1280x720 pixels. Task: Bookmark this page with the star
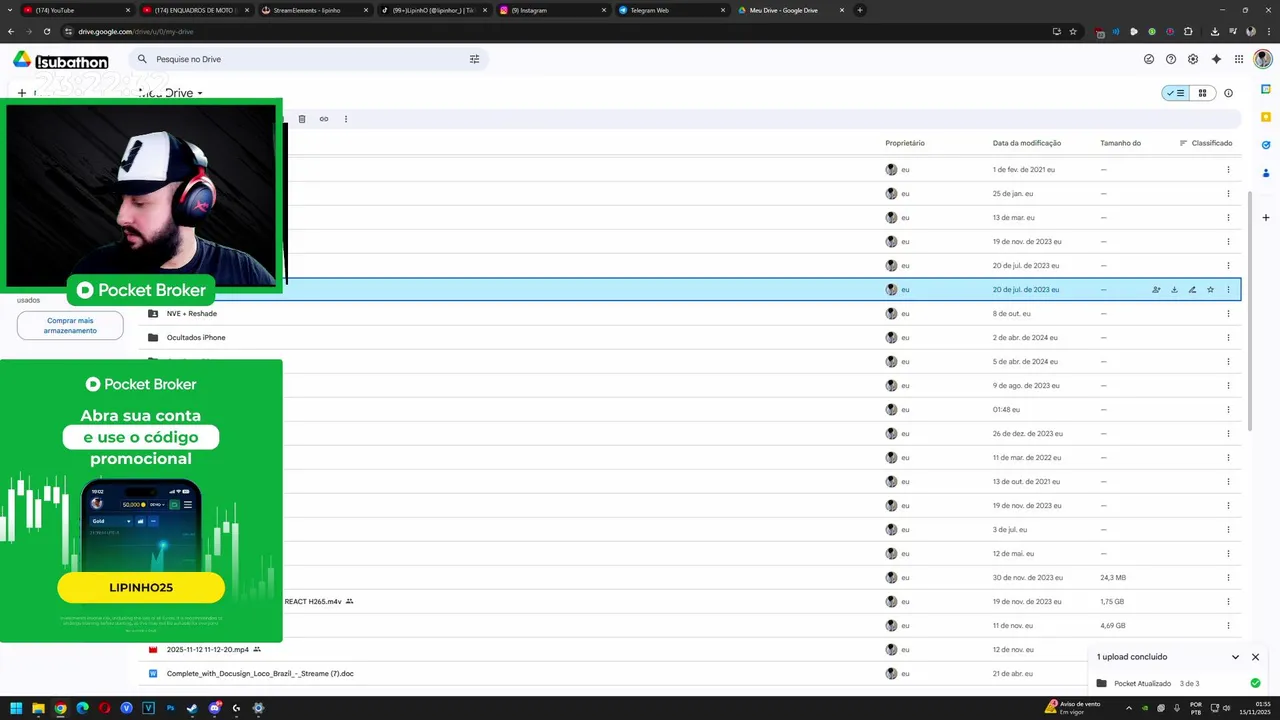(x=1073, y=31)
